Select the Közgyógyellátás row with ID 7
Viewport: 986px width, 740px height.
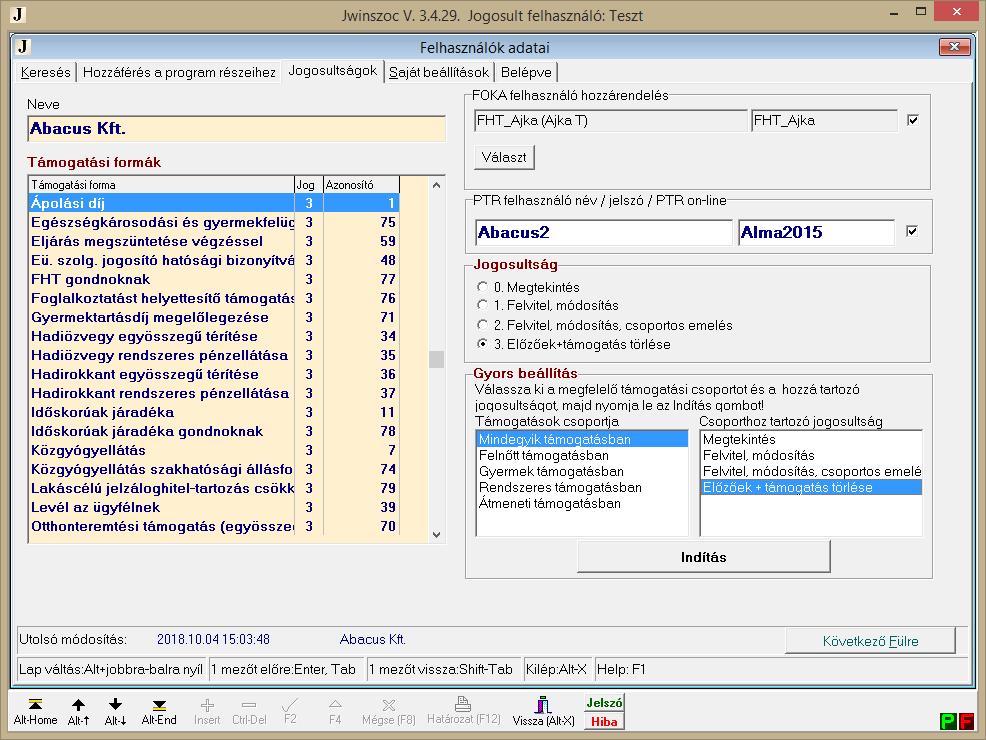[x=214, y=450]
